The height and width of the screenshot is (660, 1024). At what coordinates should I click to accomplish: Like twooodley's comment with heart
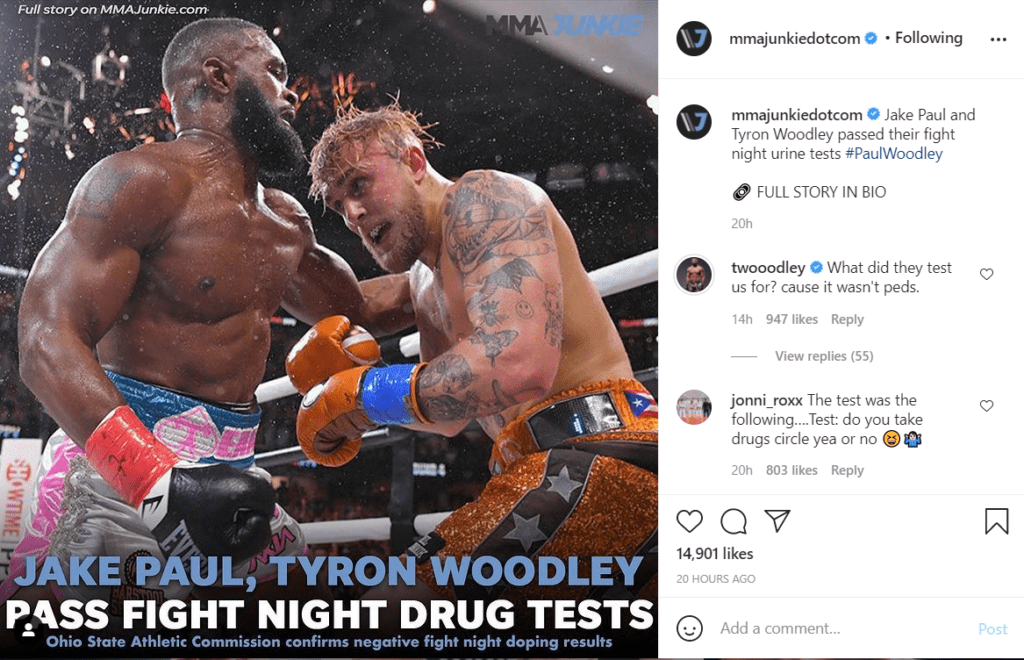pyautogui.click(x=986, y=274)
